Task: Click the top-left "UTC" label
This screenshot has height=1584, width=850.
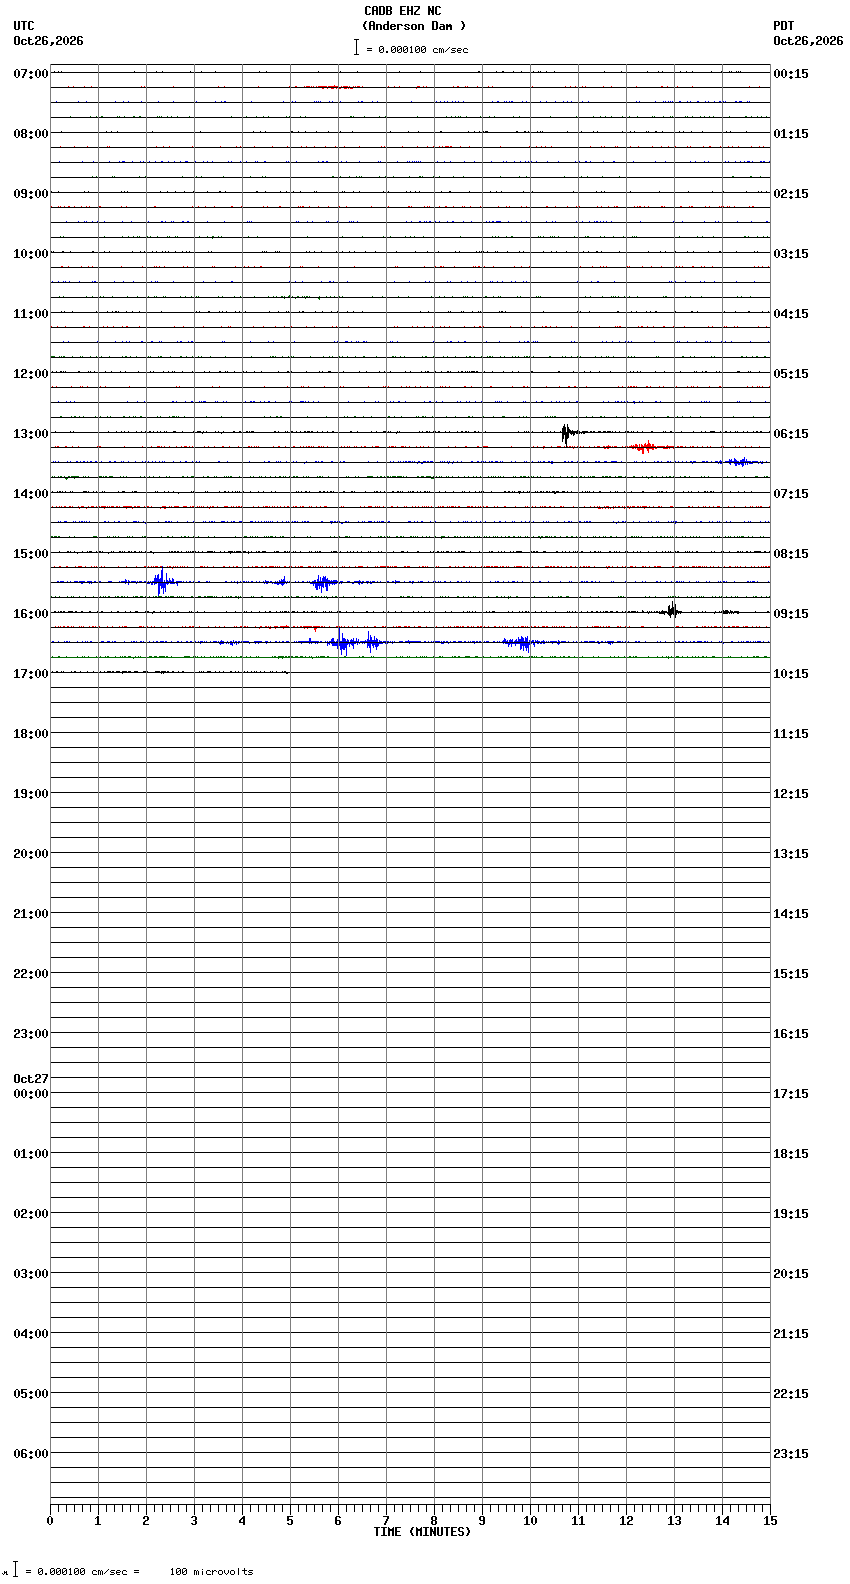Action: click(24, 26)
